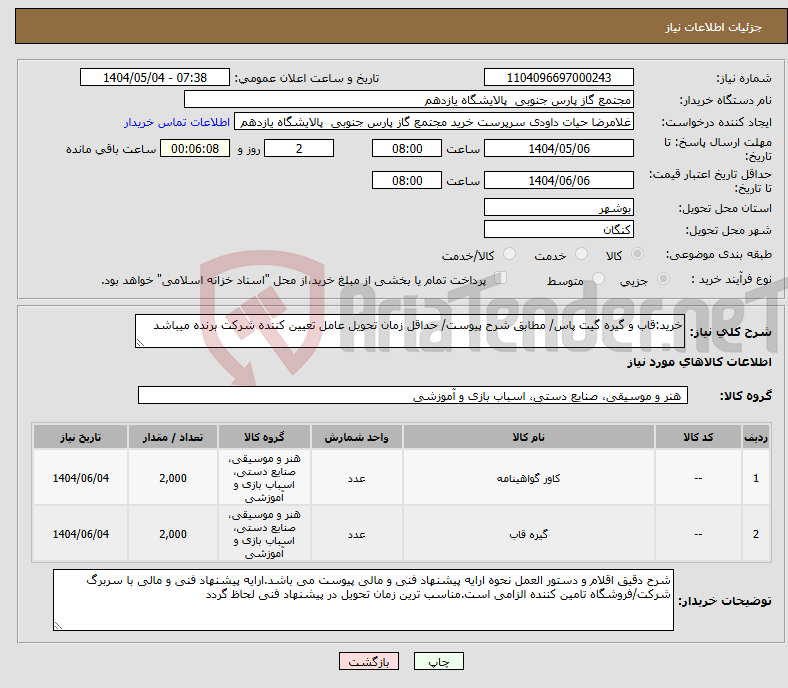Click the need date in کاور گواهینامه row
Screen dimensions: 788x688
(80, 478)
